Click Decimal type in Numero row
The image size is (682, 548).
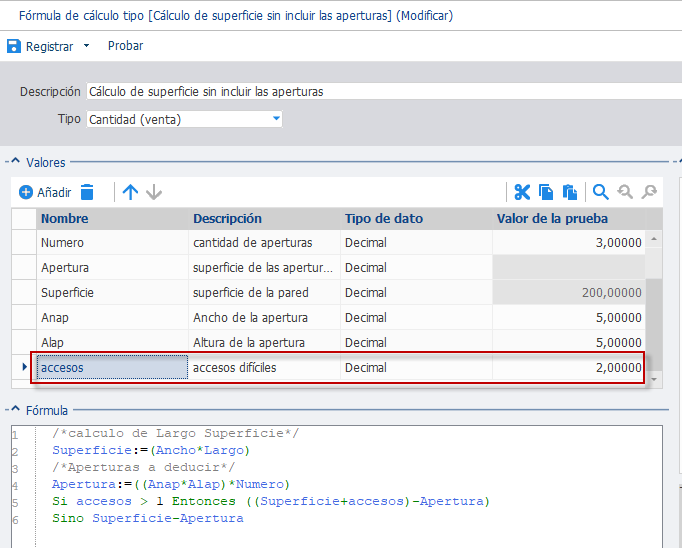click(416, 242)
